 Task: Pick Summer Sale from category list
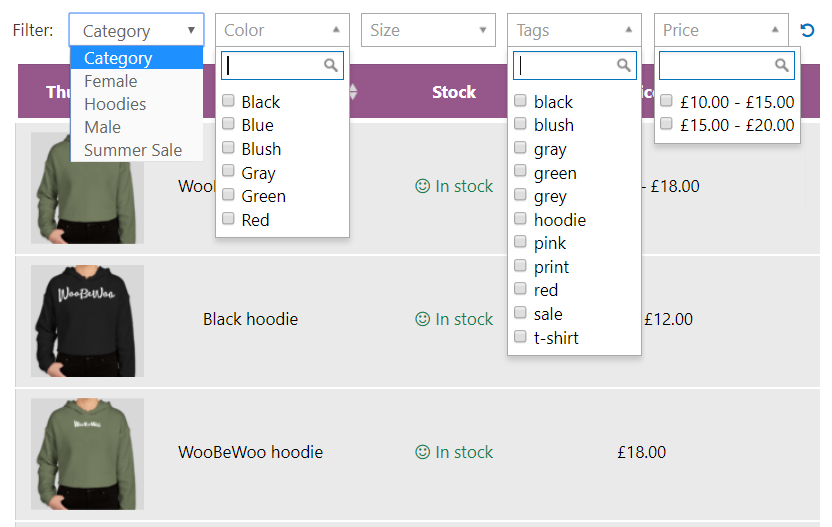[137, 150]
